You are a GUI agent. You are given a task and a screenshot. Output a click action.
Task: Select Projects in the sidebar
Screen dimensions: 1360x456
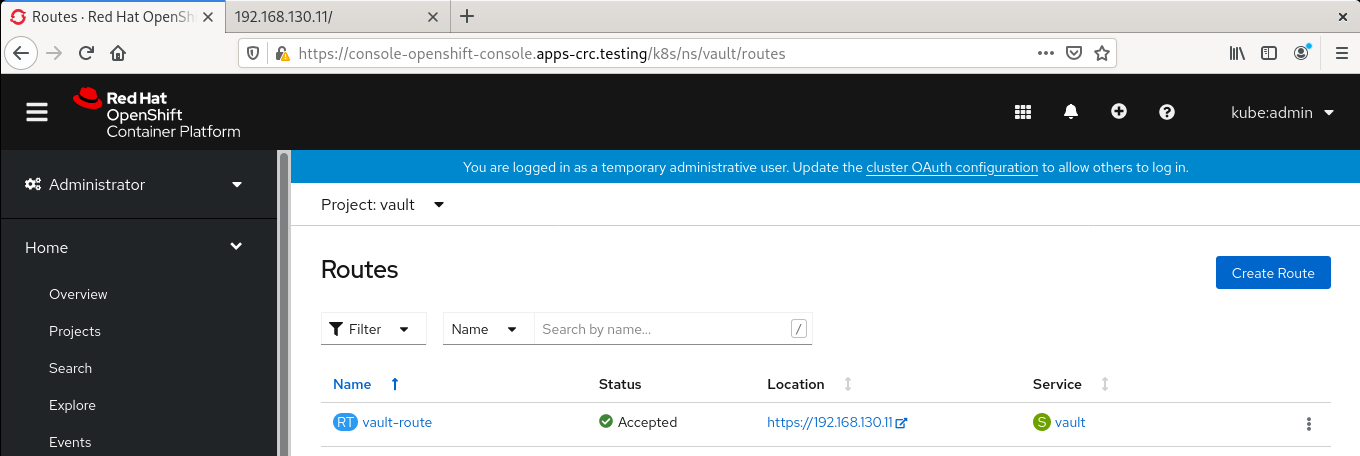point(75,331)
